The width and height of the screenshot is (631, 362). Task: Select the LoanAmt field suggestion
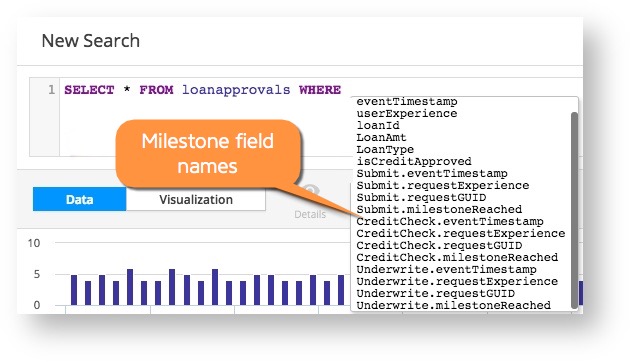click(381, 138)
